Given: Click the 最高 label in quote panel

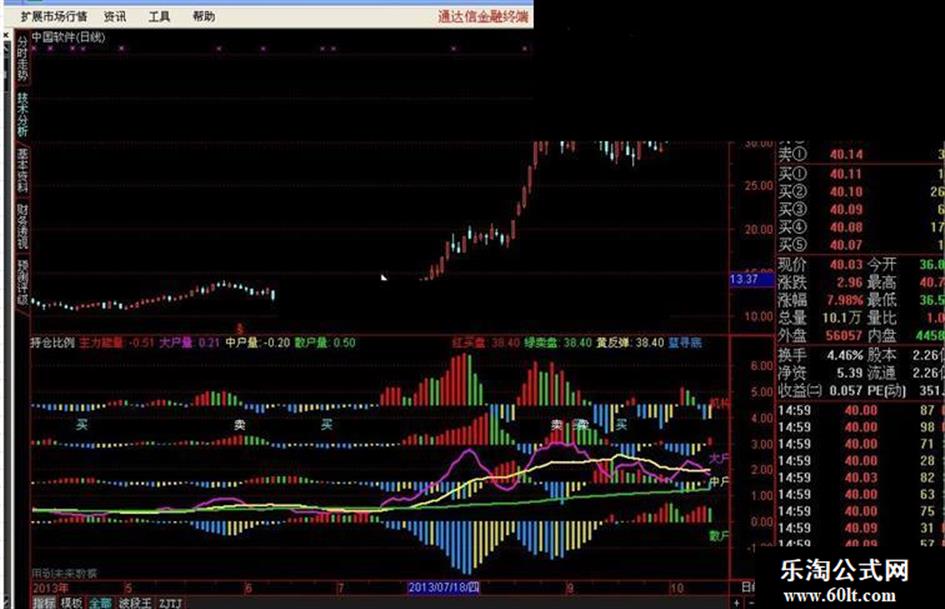Looking at the screenshot, I should (882, 282).
